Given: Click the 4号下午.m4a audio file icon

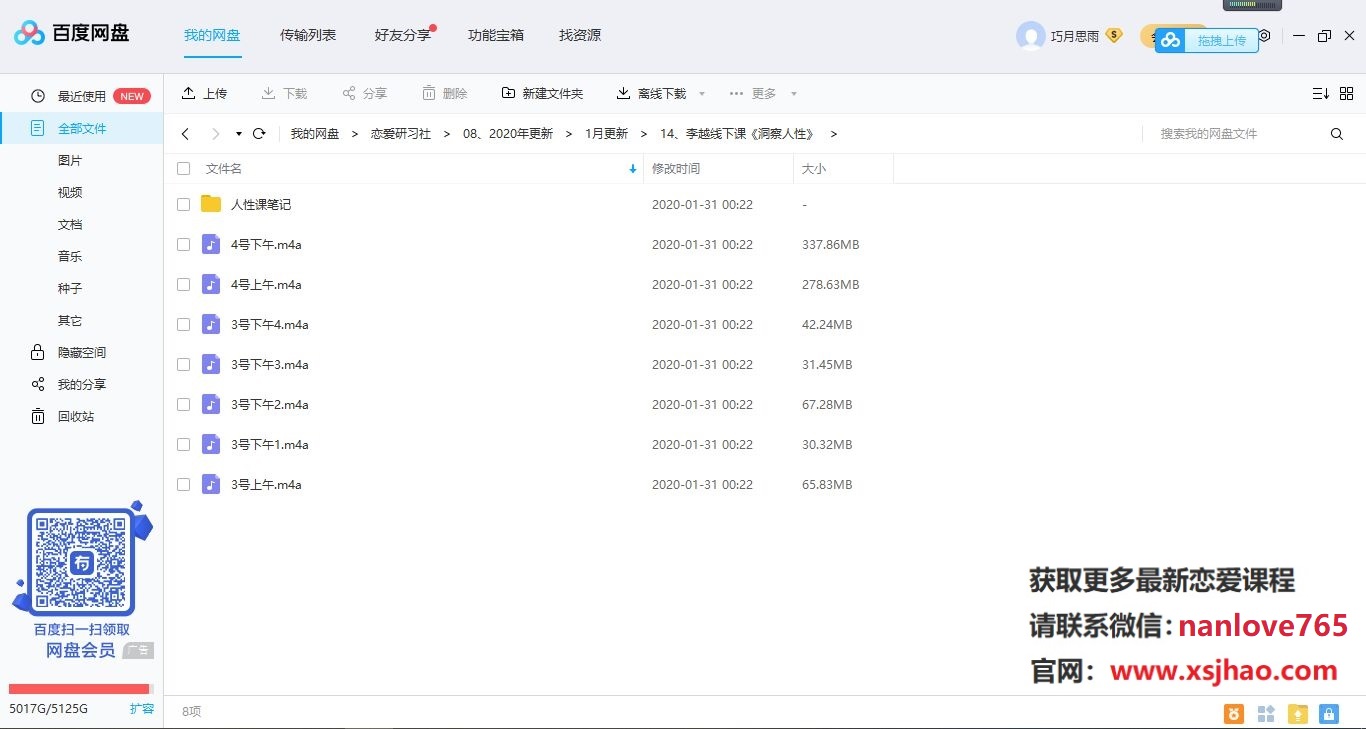Looking at the screenshot, I should point(211,244).
